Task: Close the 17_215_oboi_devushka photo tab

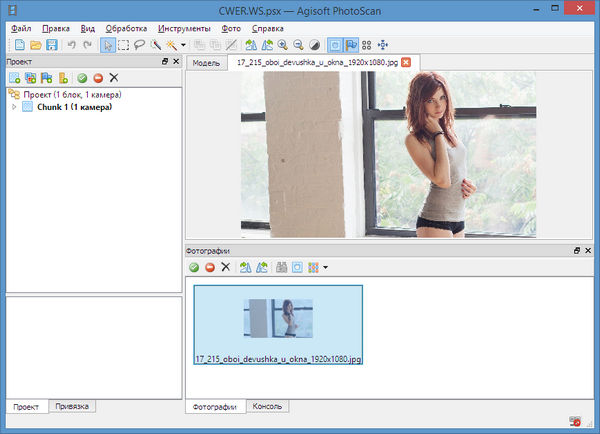Action: pyautogui.click(x=405, y=62)
